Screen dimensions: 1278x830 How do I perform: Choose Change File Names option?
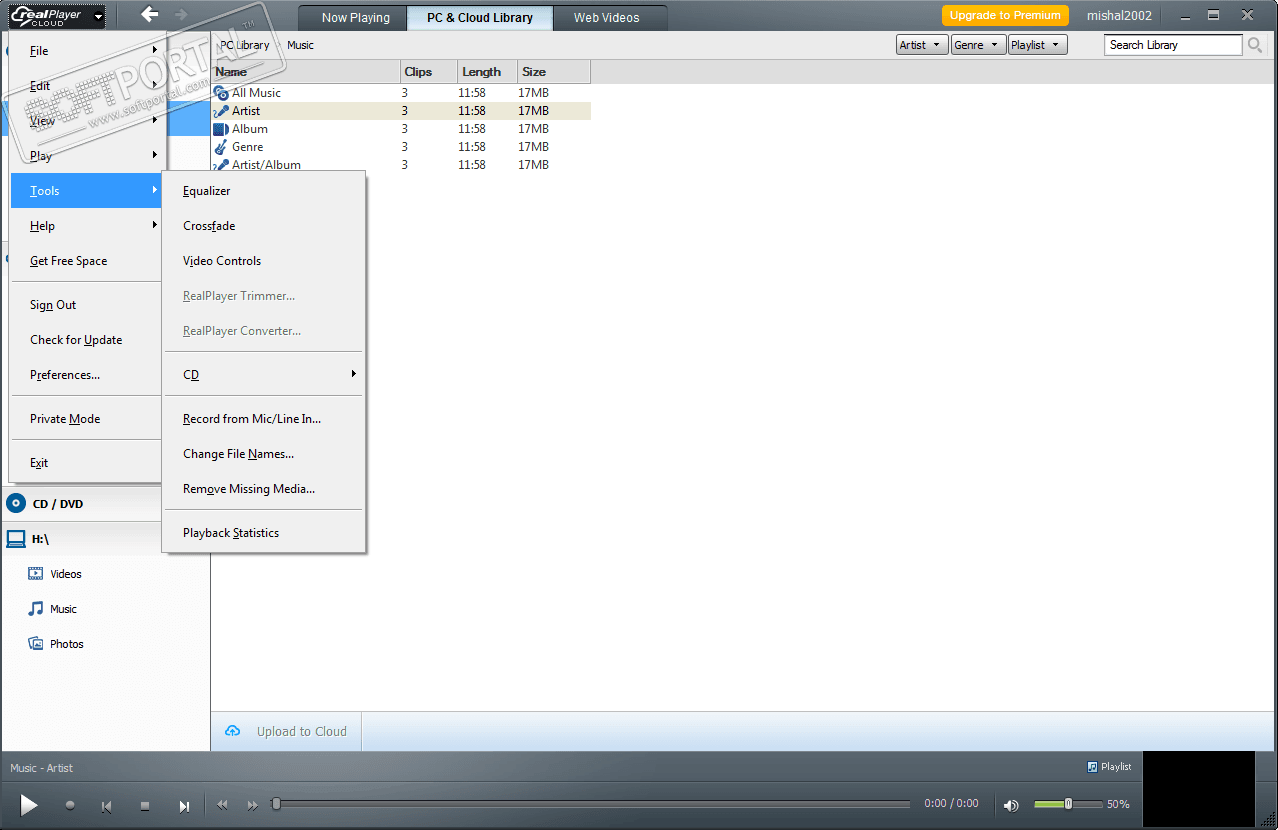(264, 454)
